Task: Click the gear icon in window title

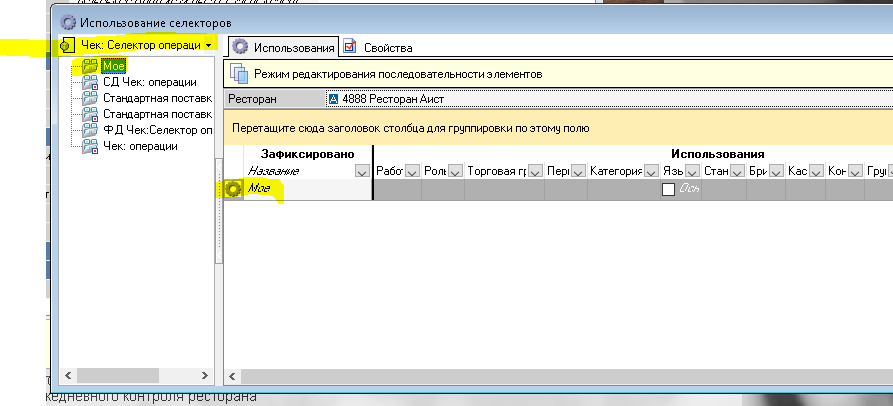Action: tap(68, 21)
